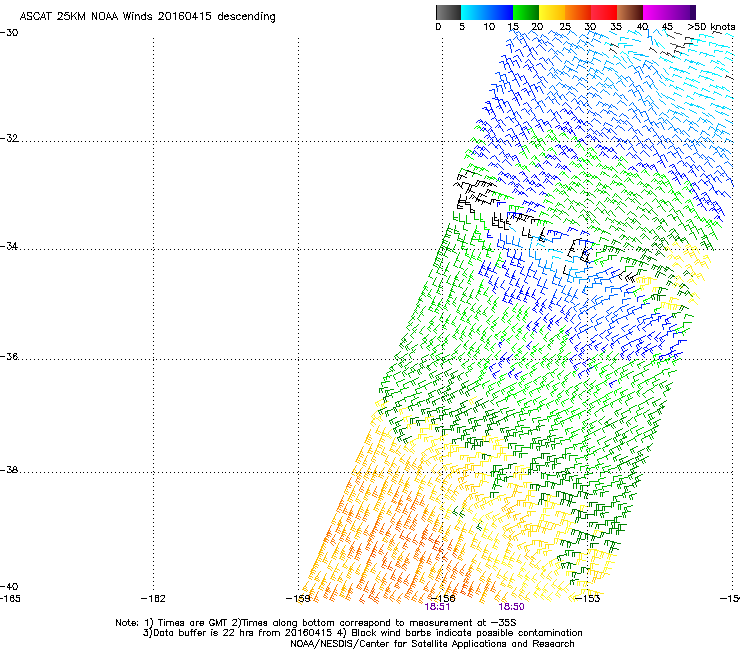Click the brown 35-40 knots legend segment
The image size is (740, 650).
tap(630, 12)
